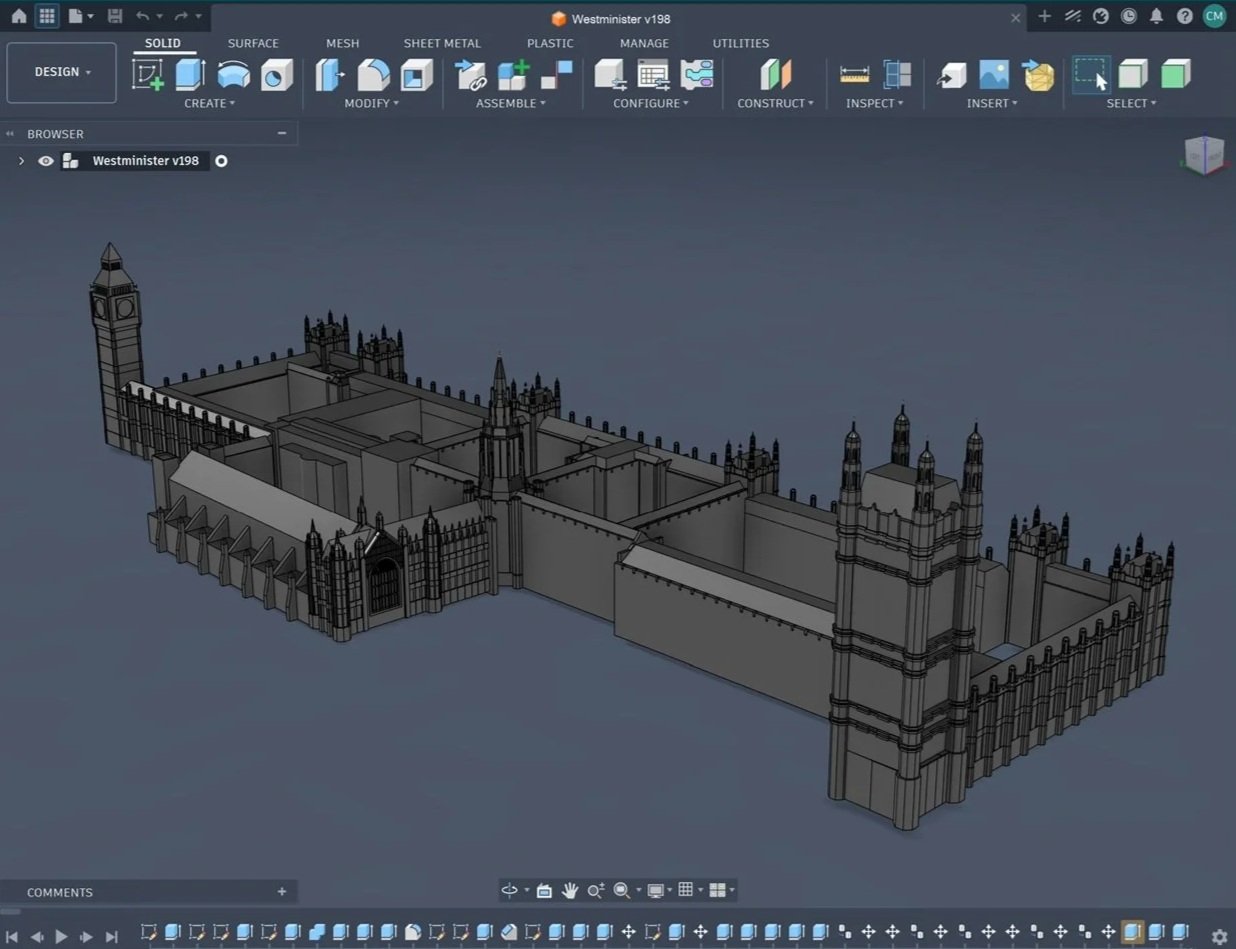Click the Look At icon in navigation bar
The height and width of the screenshot is (949, 1236).
click(544, 890)
